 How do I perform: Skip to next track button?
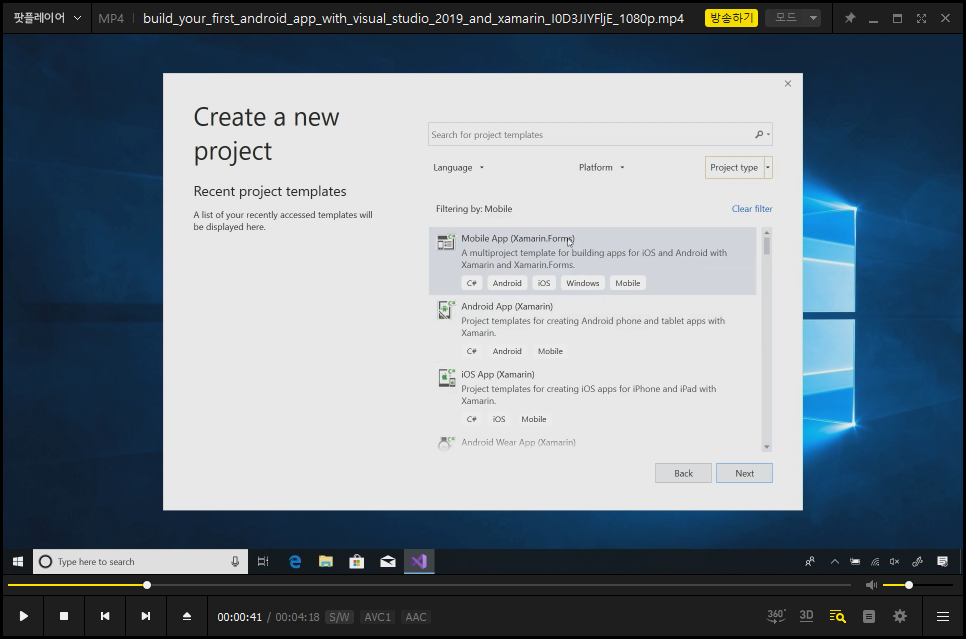(145, 616)
